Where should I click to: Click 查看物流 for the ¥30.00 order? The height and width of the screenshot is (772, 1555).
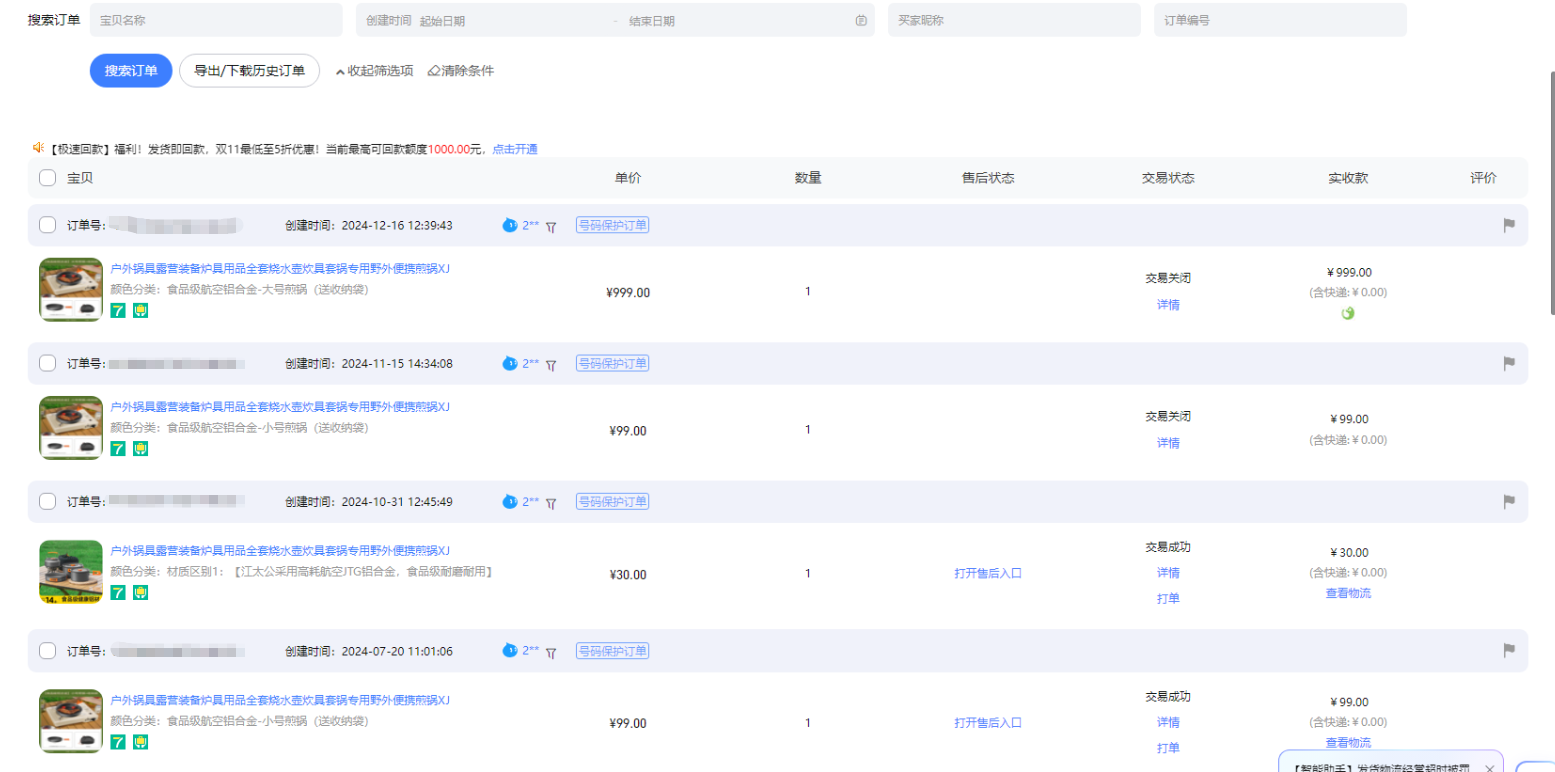pos(1347,593)
